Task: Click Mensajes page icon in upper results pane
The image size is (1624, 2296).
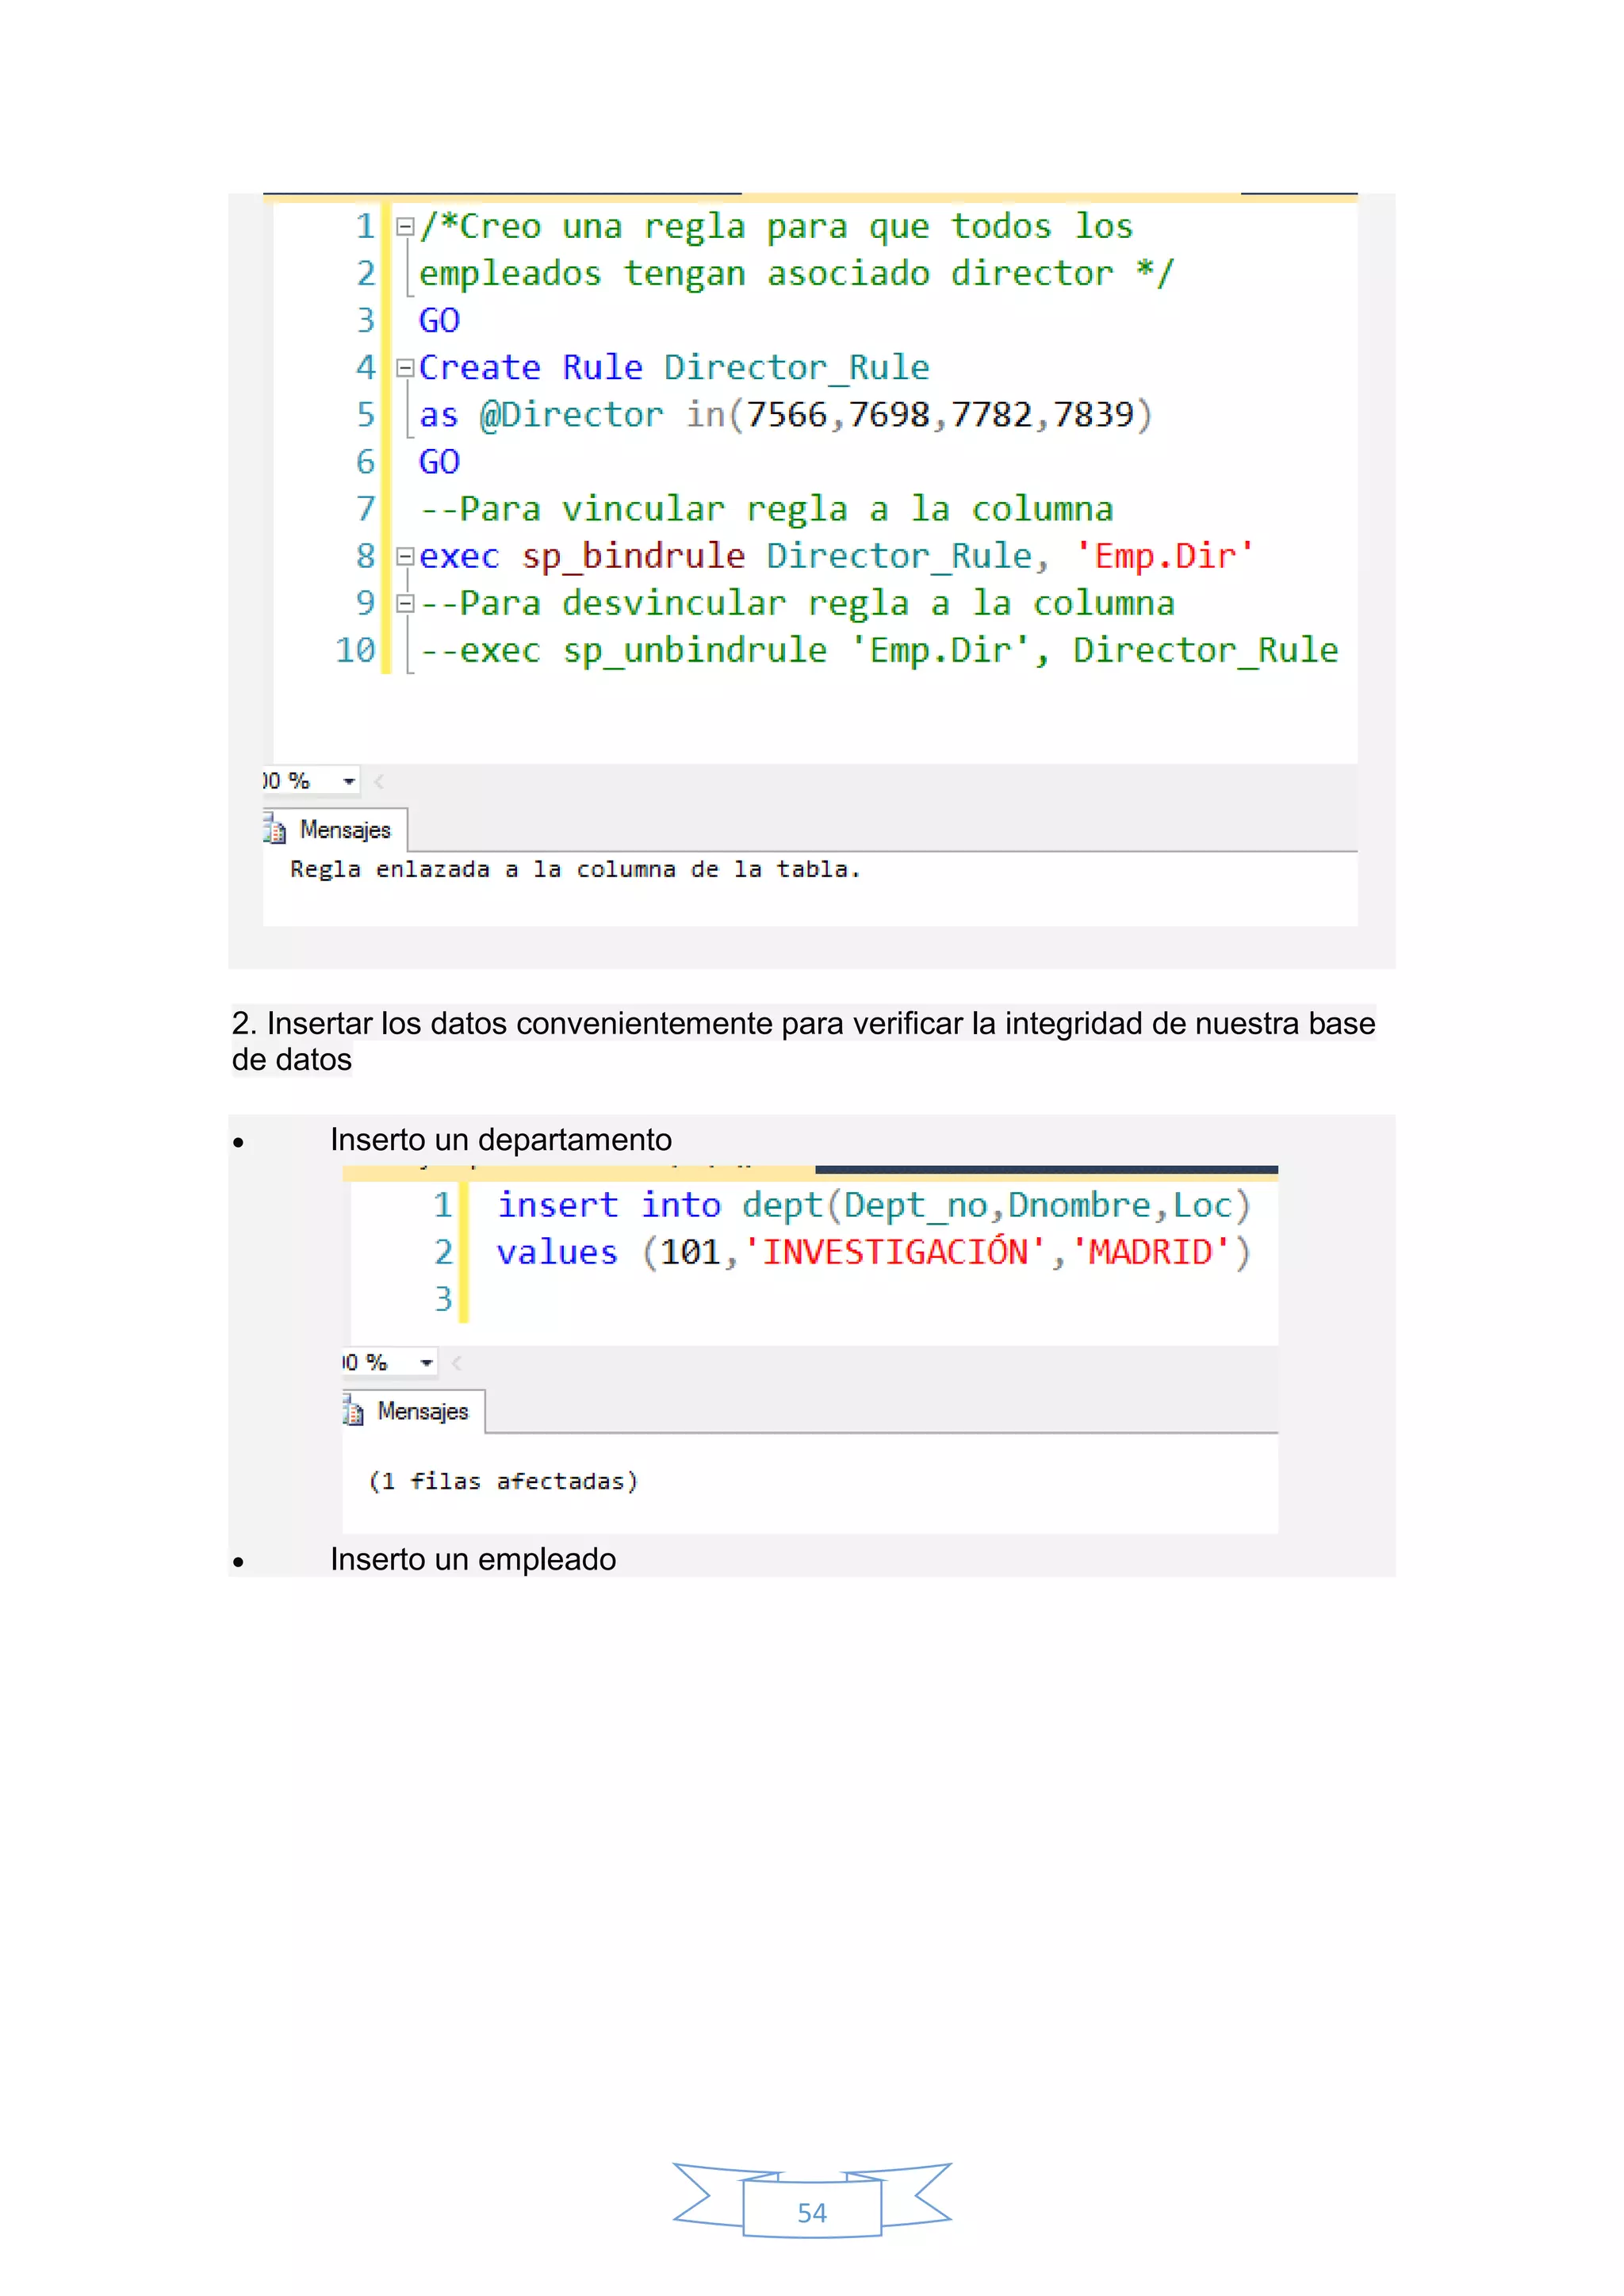Action: 275,830
